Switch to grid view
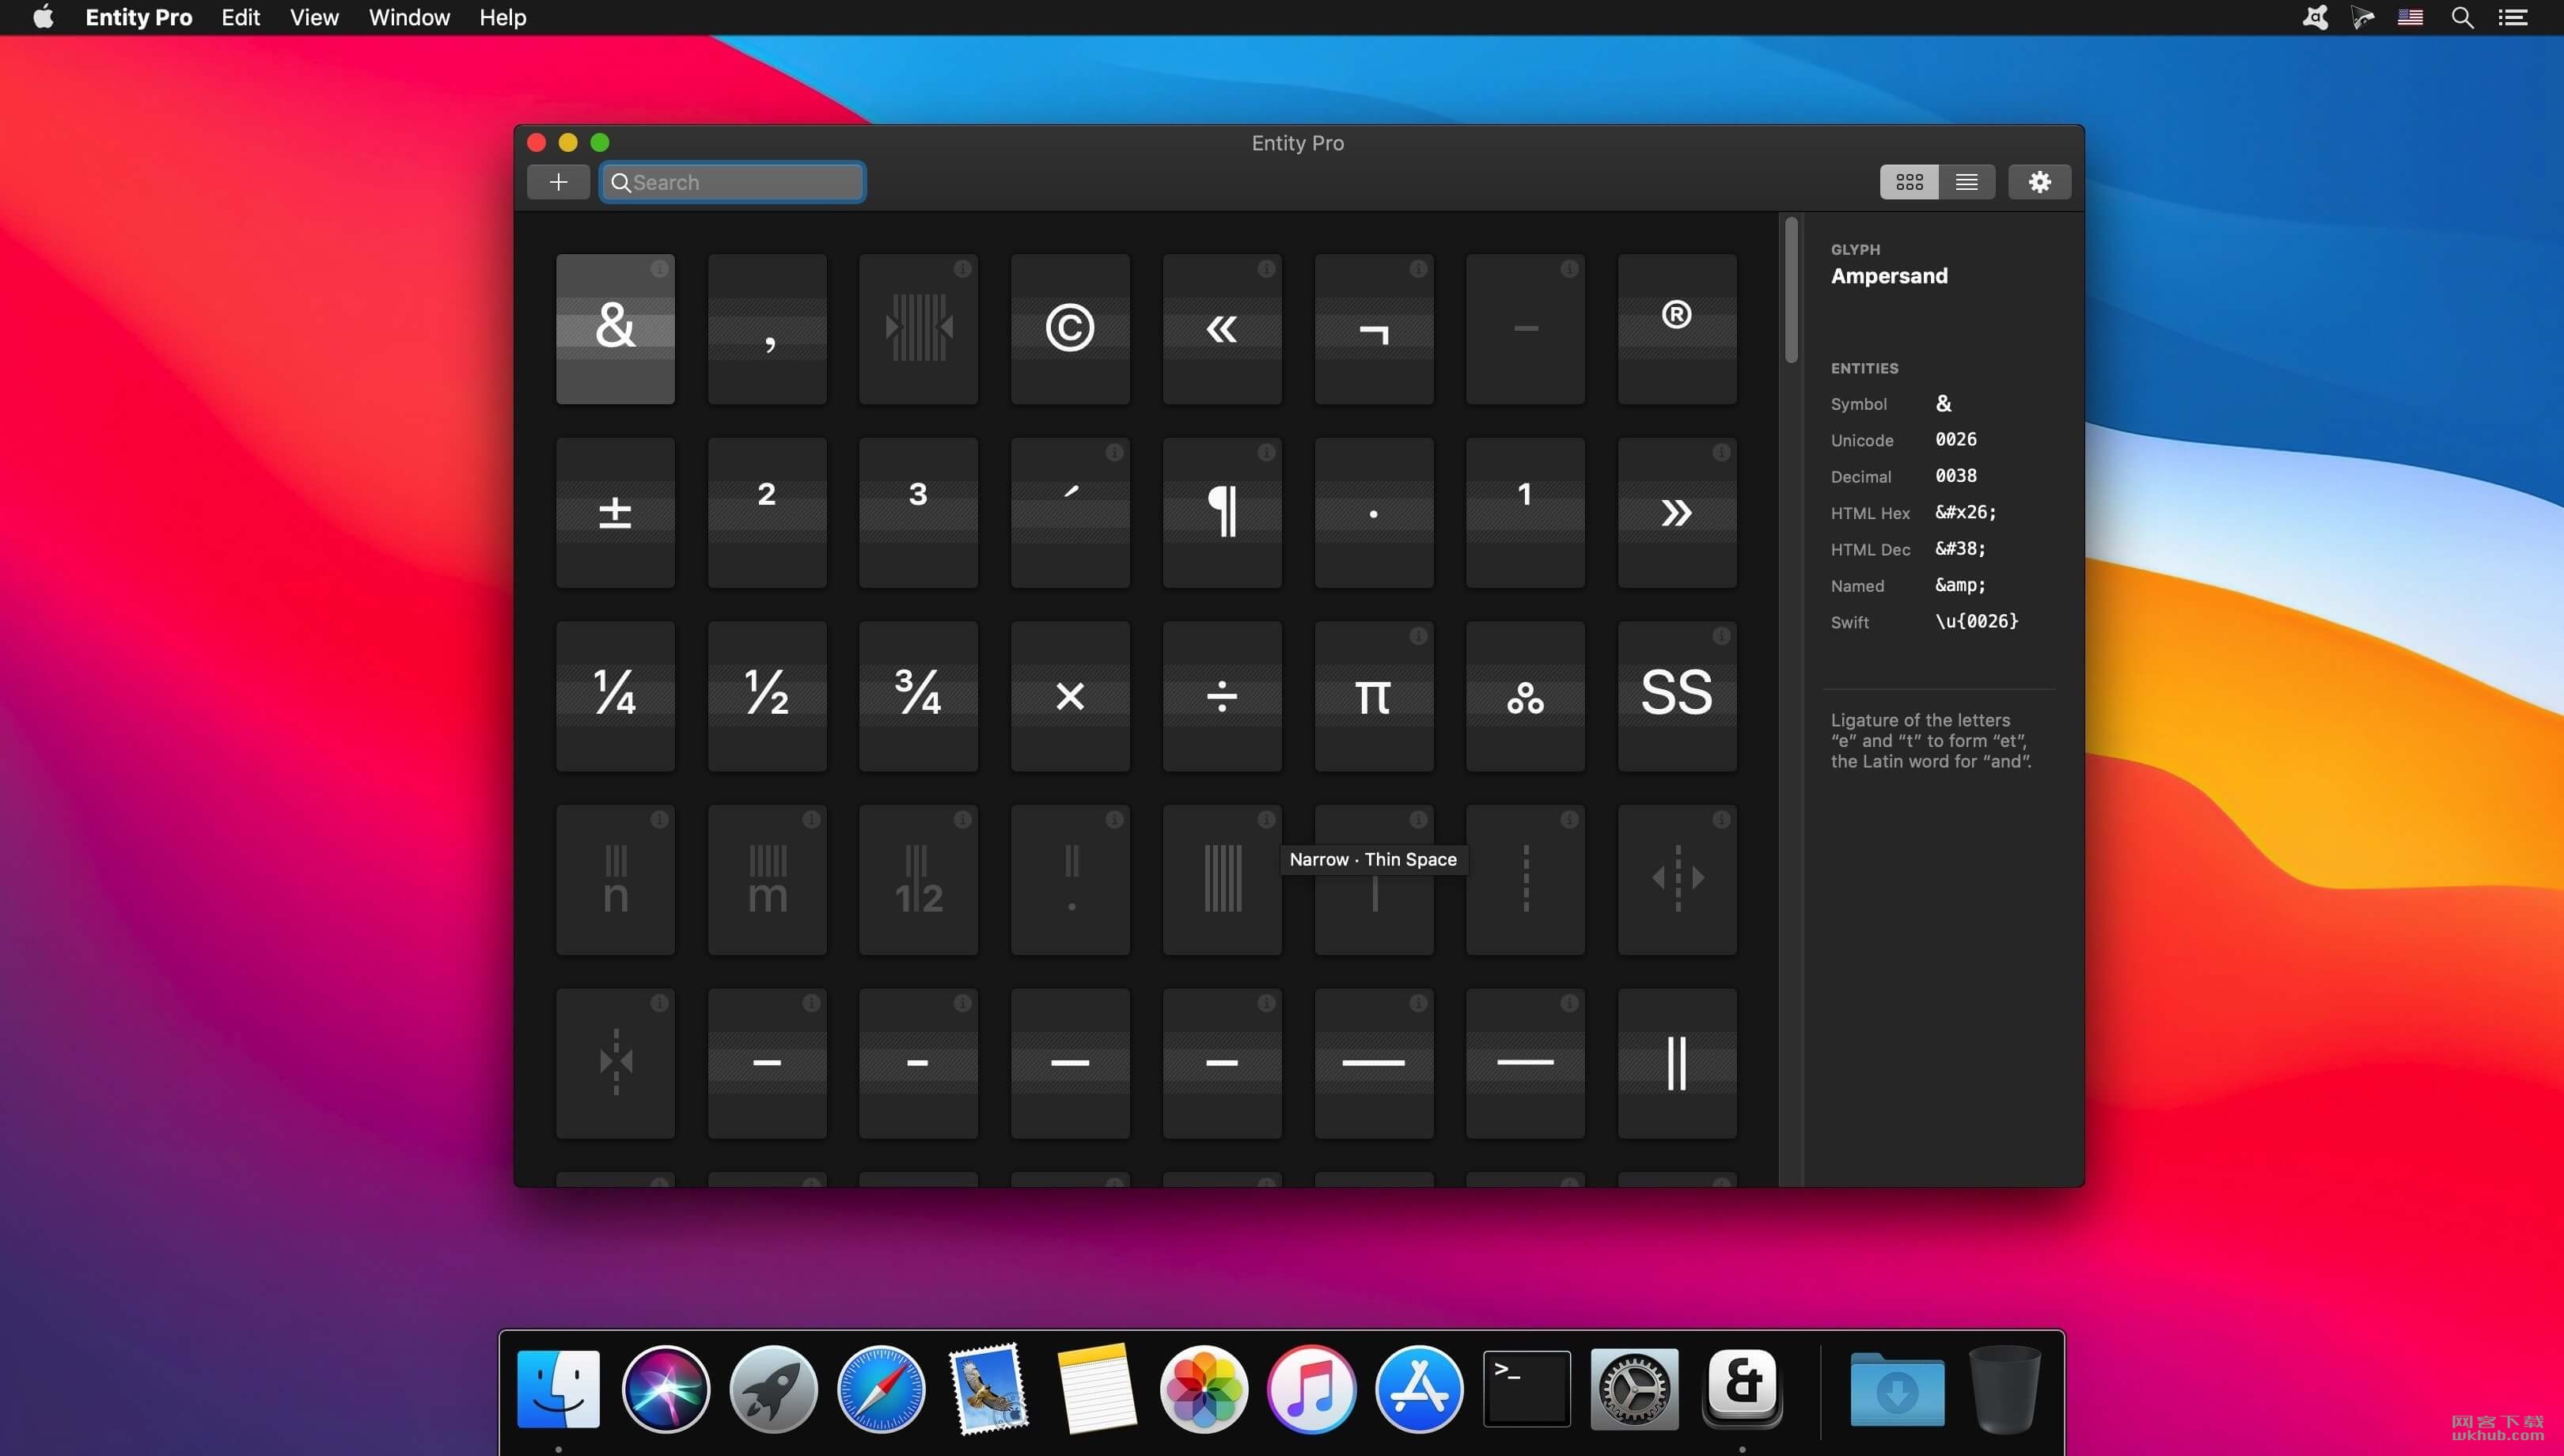 [x=1909, y=182]
